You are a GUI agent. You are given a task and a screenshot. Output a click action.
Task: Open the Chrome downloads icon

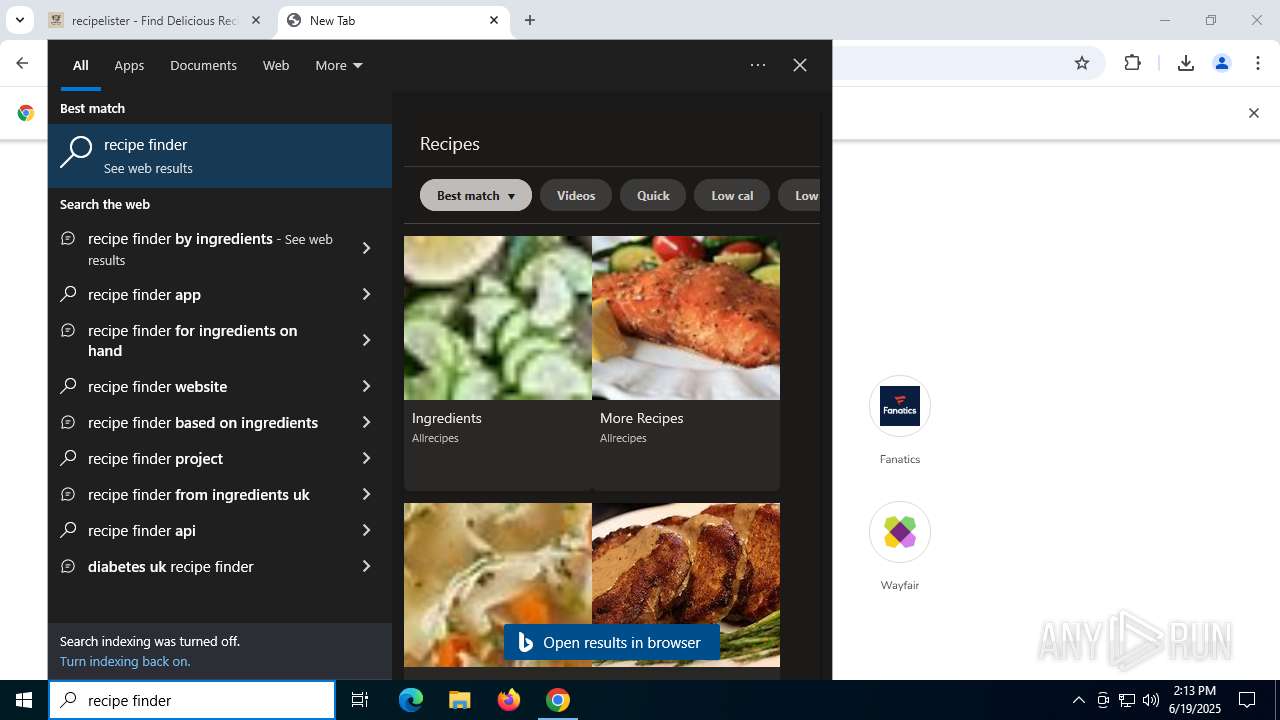pyautogui.click(x=1186, y=63)
